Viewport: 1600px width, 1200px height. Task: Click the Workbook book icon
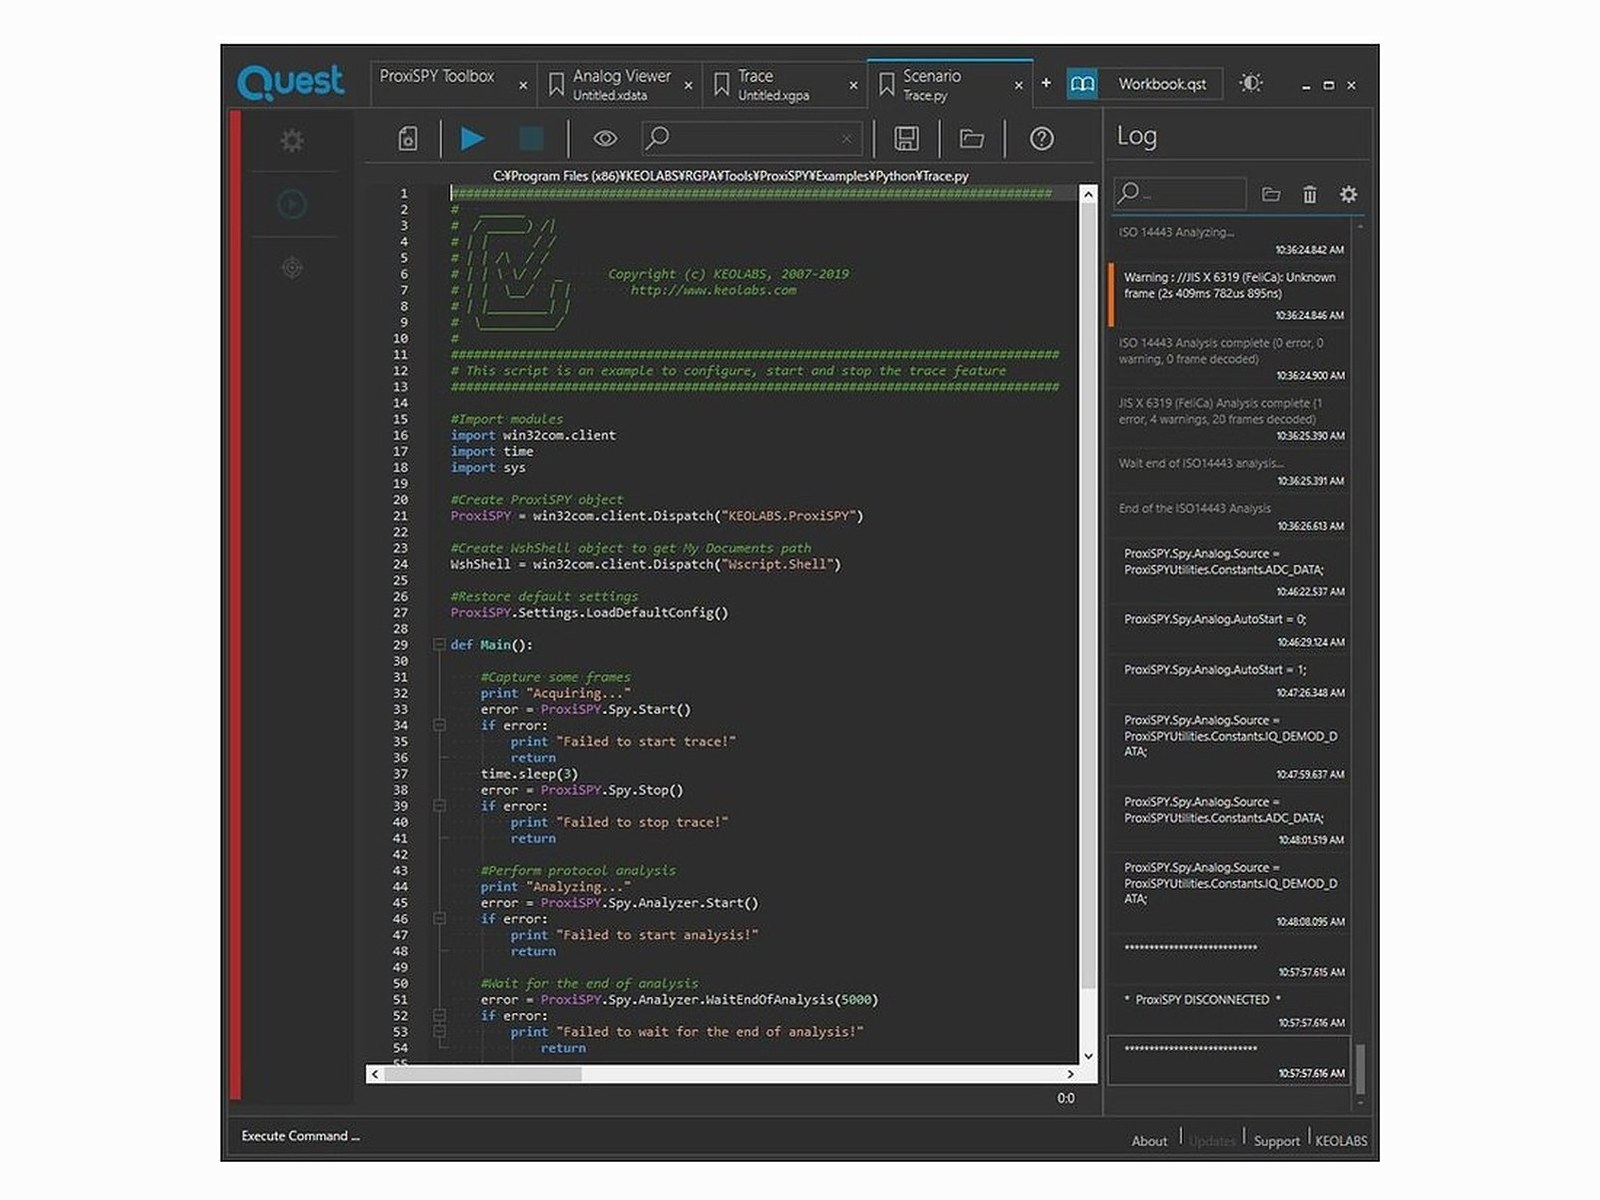(x=1082, y=84)
